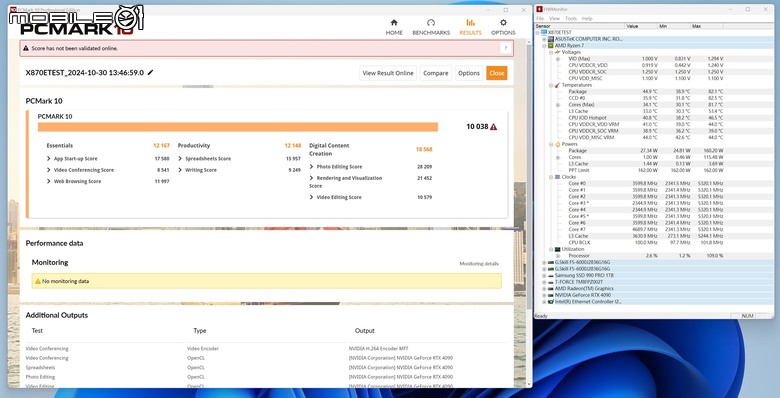
Task: Click the orange Close button
Action: [496, 73]
